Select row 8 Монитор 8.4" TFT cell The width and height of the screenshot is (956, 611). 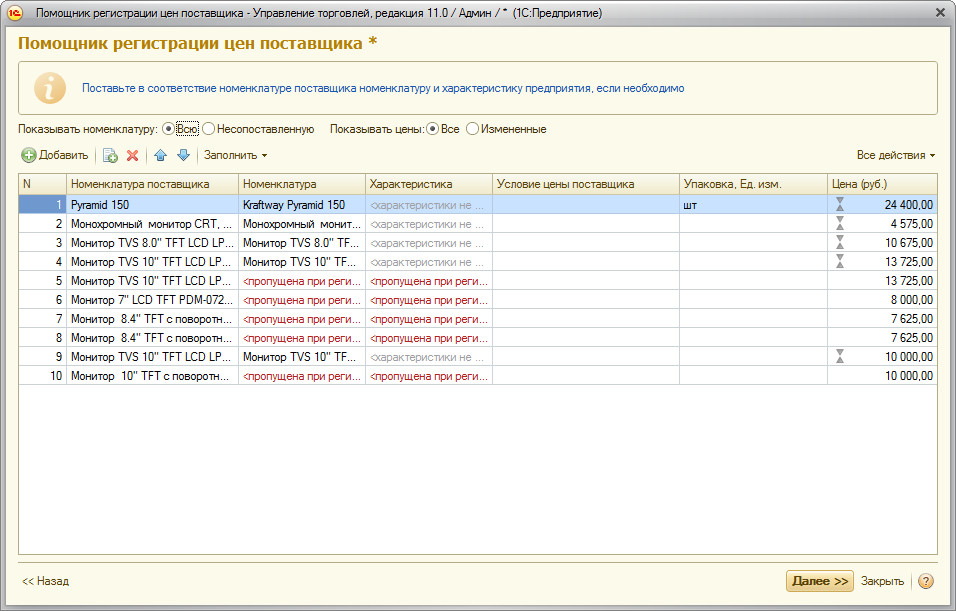pos(152,337)
